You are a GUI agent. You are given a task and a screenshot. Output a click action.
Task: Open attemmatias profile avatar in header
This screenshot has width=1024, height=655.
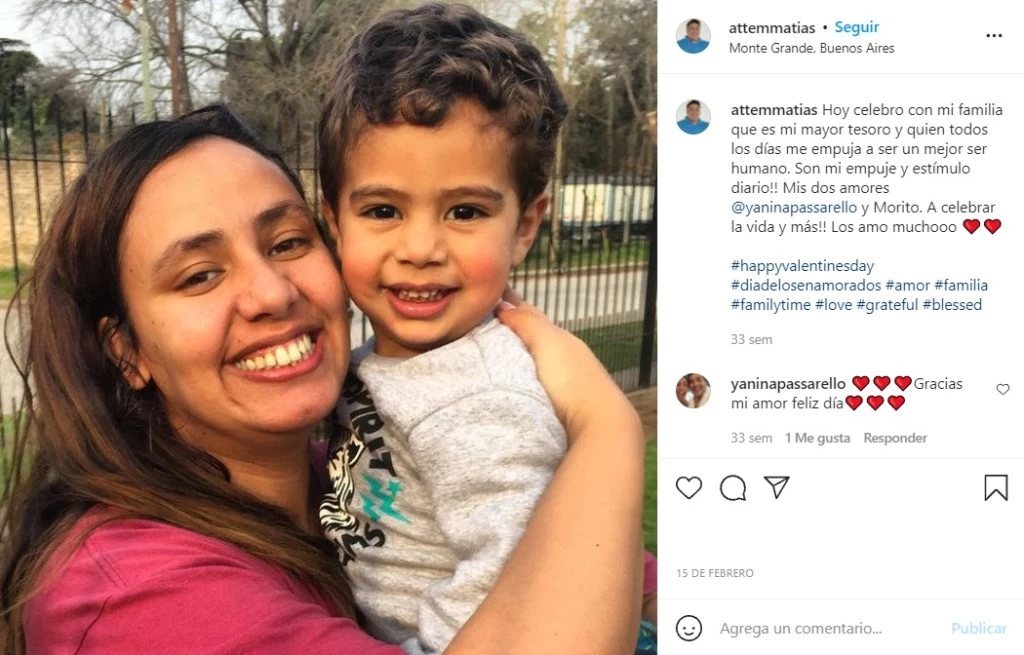[x=693, y=36]
